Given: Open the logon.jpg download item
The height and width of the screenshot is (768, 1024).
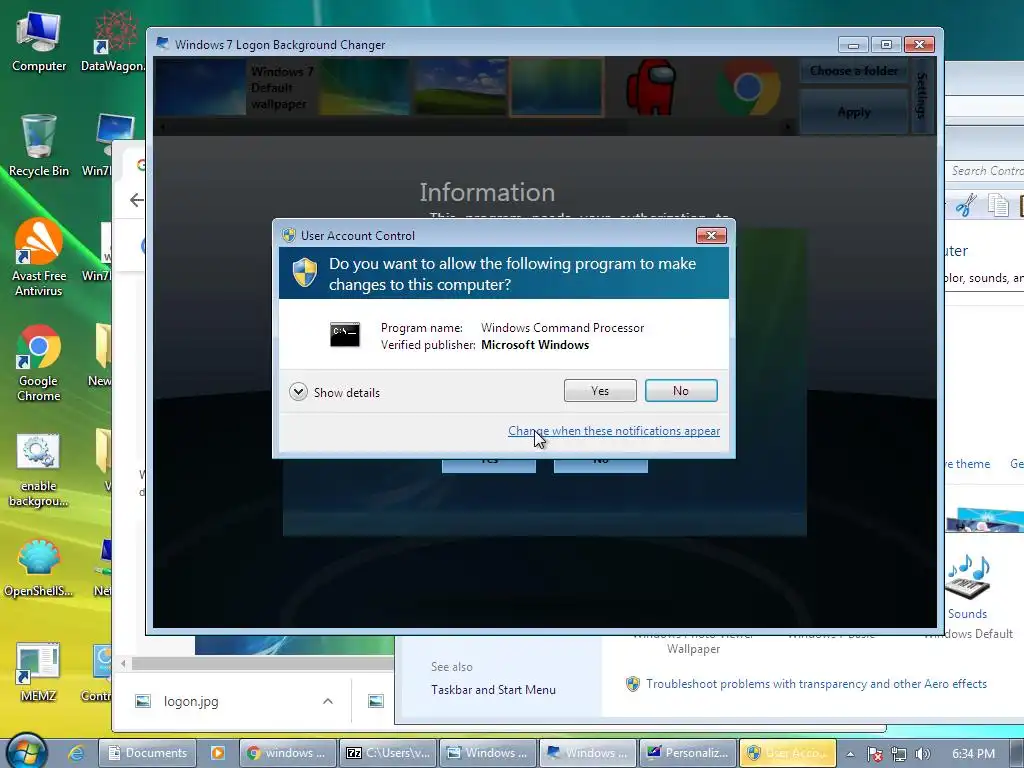Looking at the screenshot, I should [191, 701].
